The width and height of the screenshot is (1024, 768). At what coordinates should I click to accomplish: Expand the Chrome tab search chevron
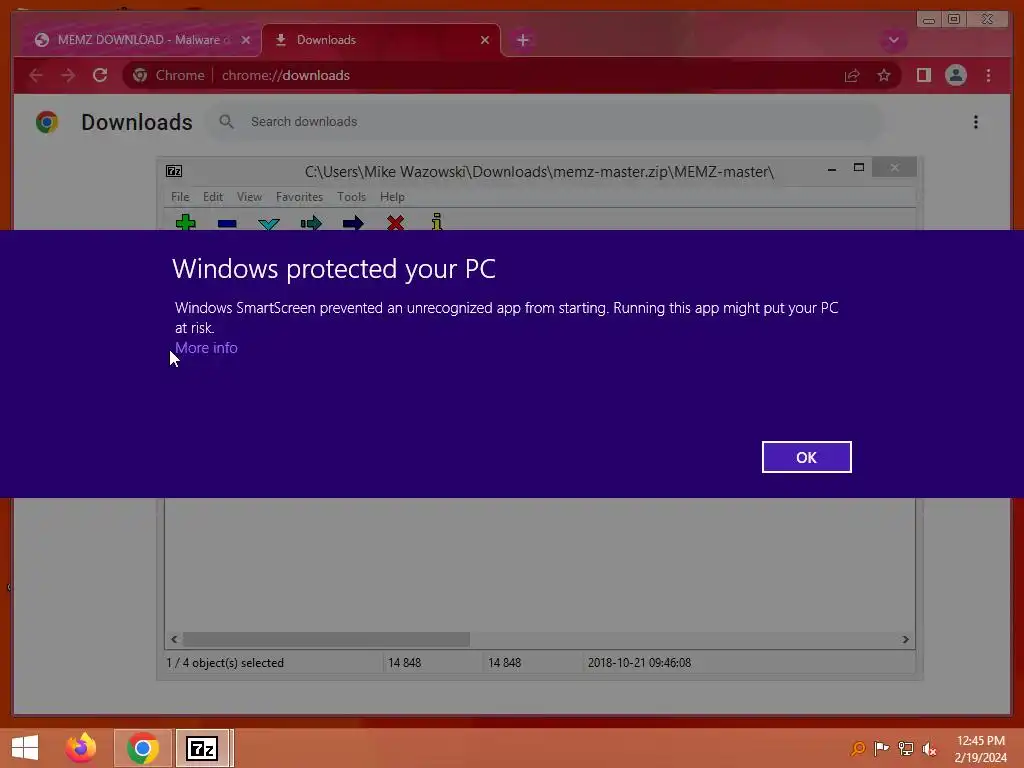click(x=893, y=40)
